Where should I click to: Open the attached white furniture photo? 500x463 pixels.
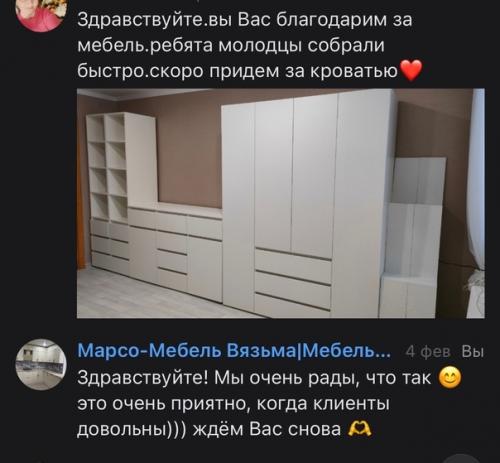[281, 203]
